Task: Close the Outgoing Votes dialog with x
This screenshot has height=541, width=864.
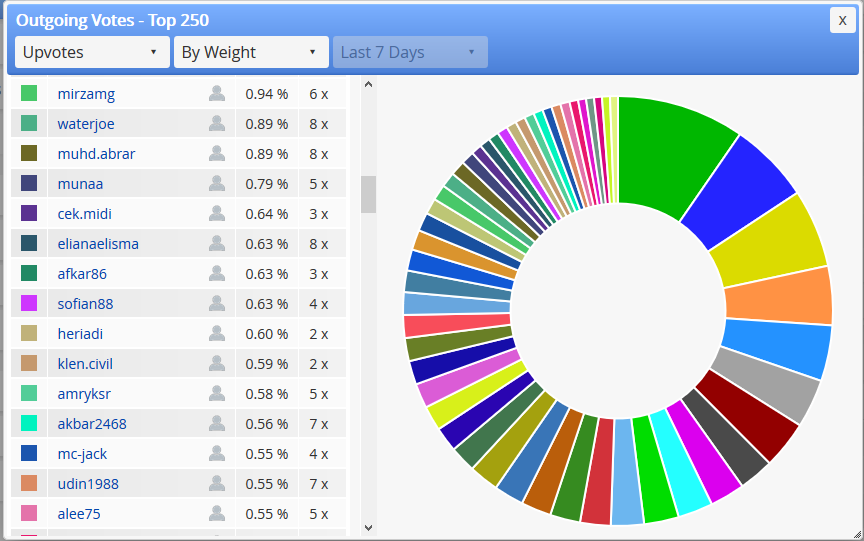Action: point(843,20)
